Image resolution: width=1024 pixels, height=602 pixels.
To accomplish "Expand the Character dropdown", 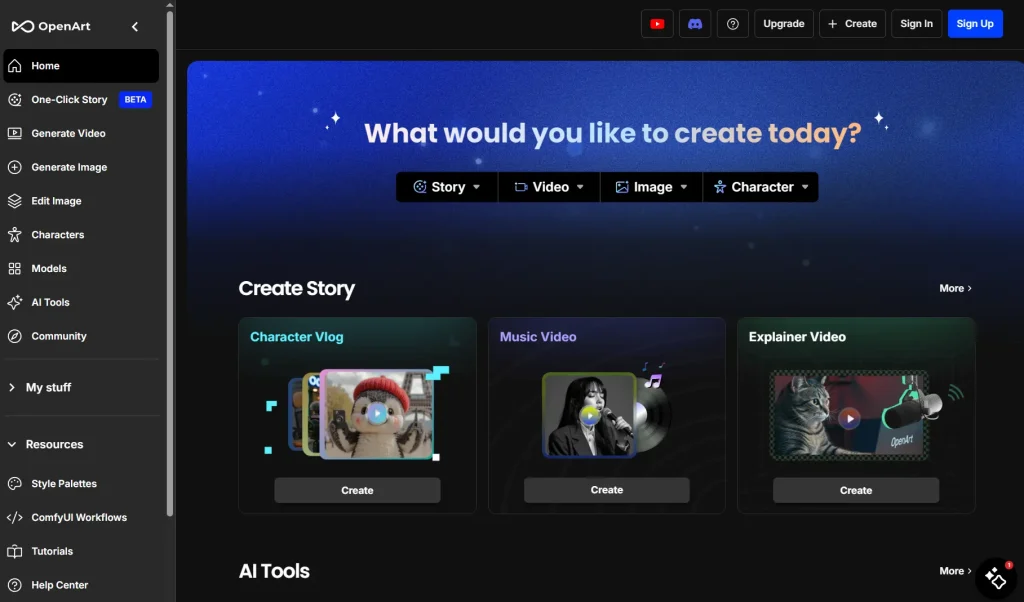I will 761,187.
